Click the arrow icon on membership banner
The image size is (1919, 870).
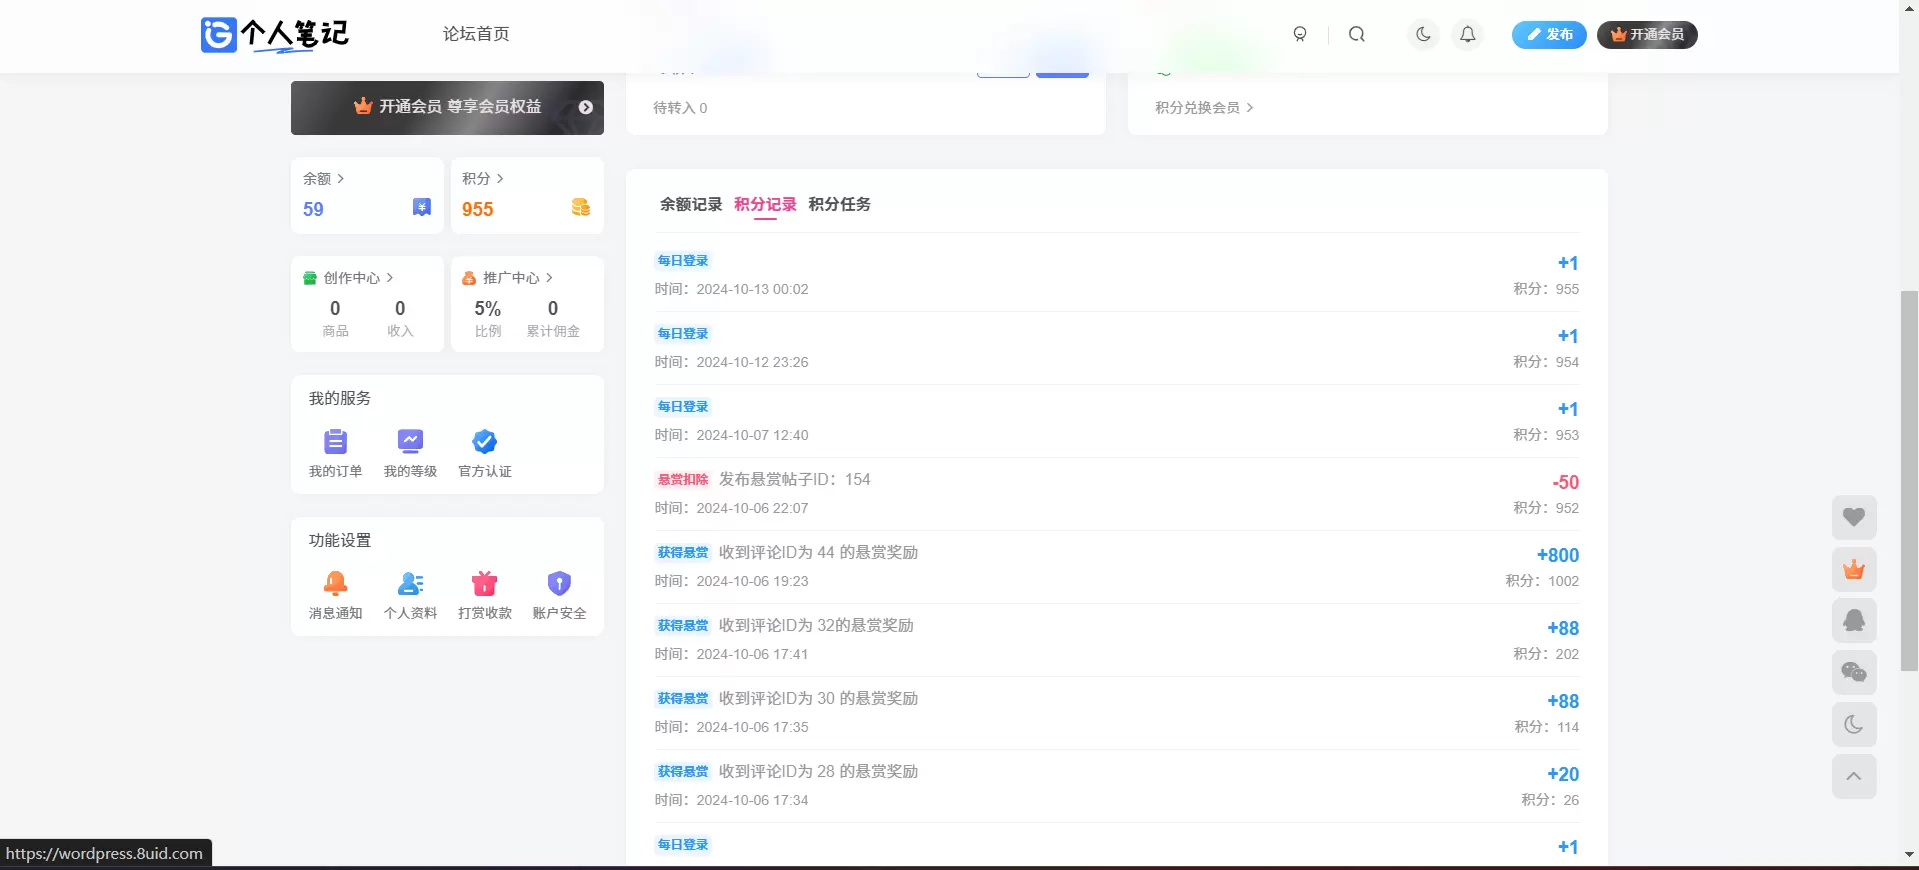click(586, 107)
